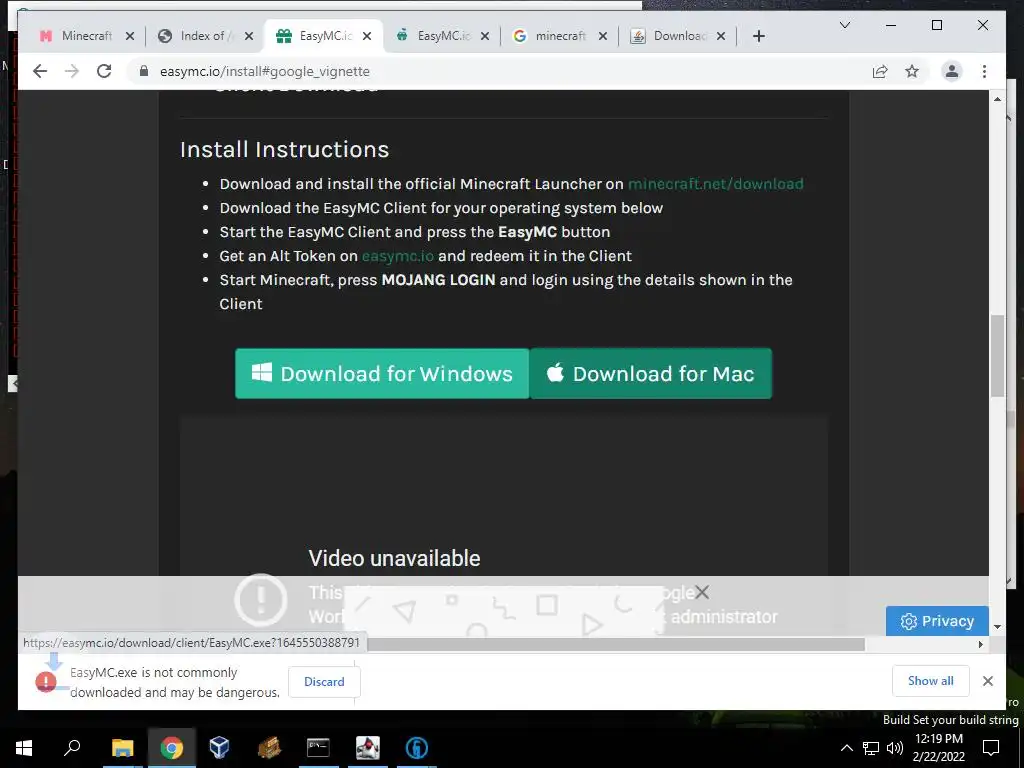Screen dimensions: 1024x768
Task: Click Download for Mac button
Action: (651, 374)
